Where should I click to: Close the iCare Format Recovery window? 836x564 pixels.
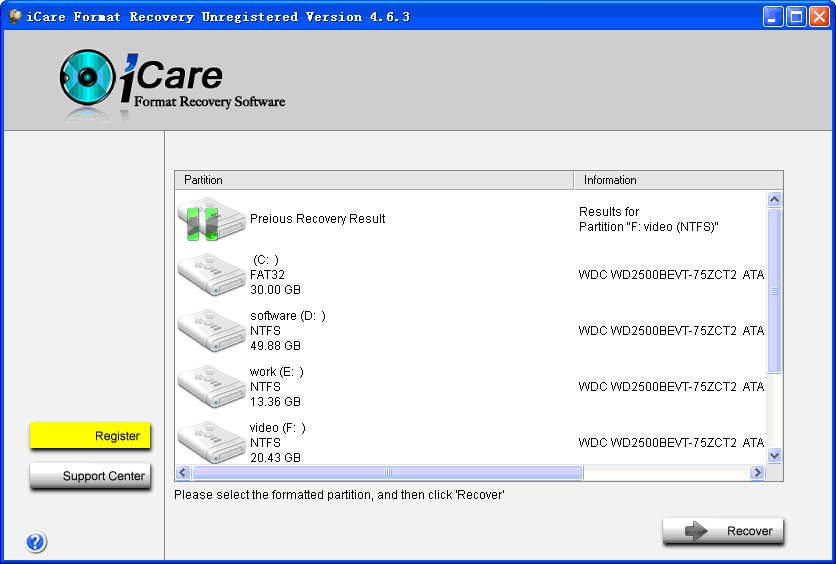pos(819,17)
